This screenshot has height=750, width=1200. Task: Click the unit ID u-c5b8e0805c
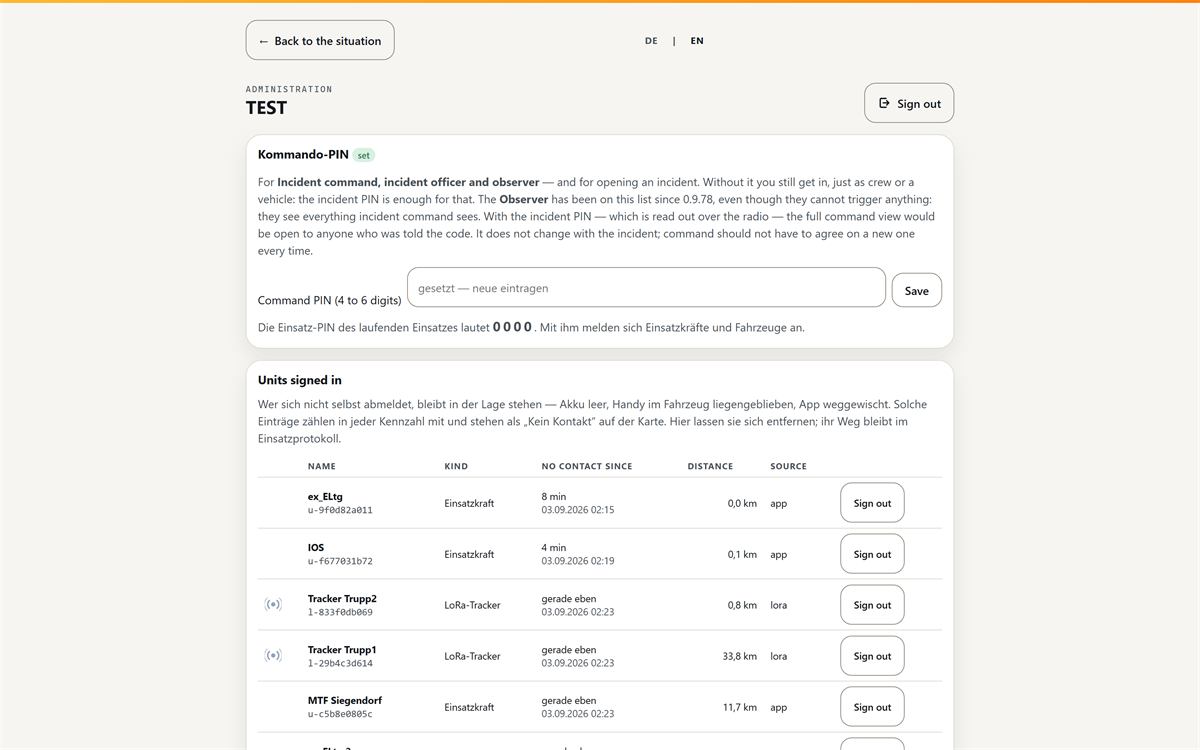tap(340, 714)
